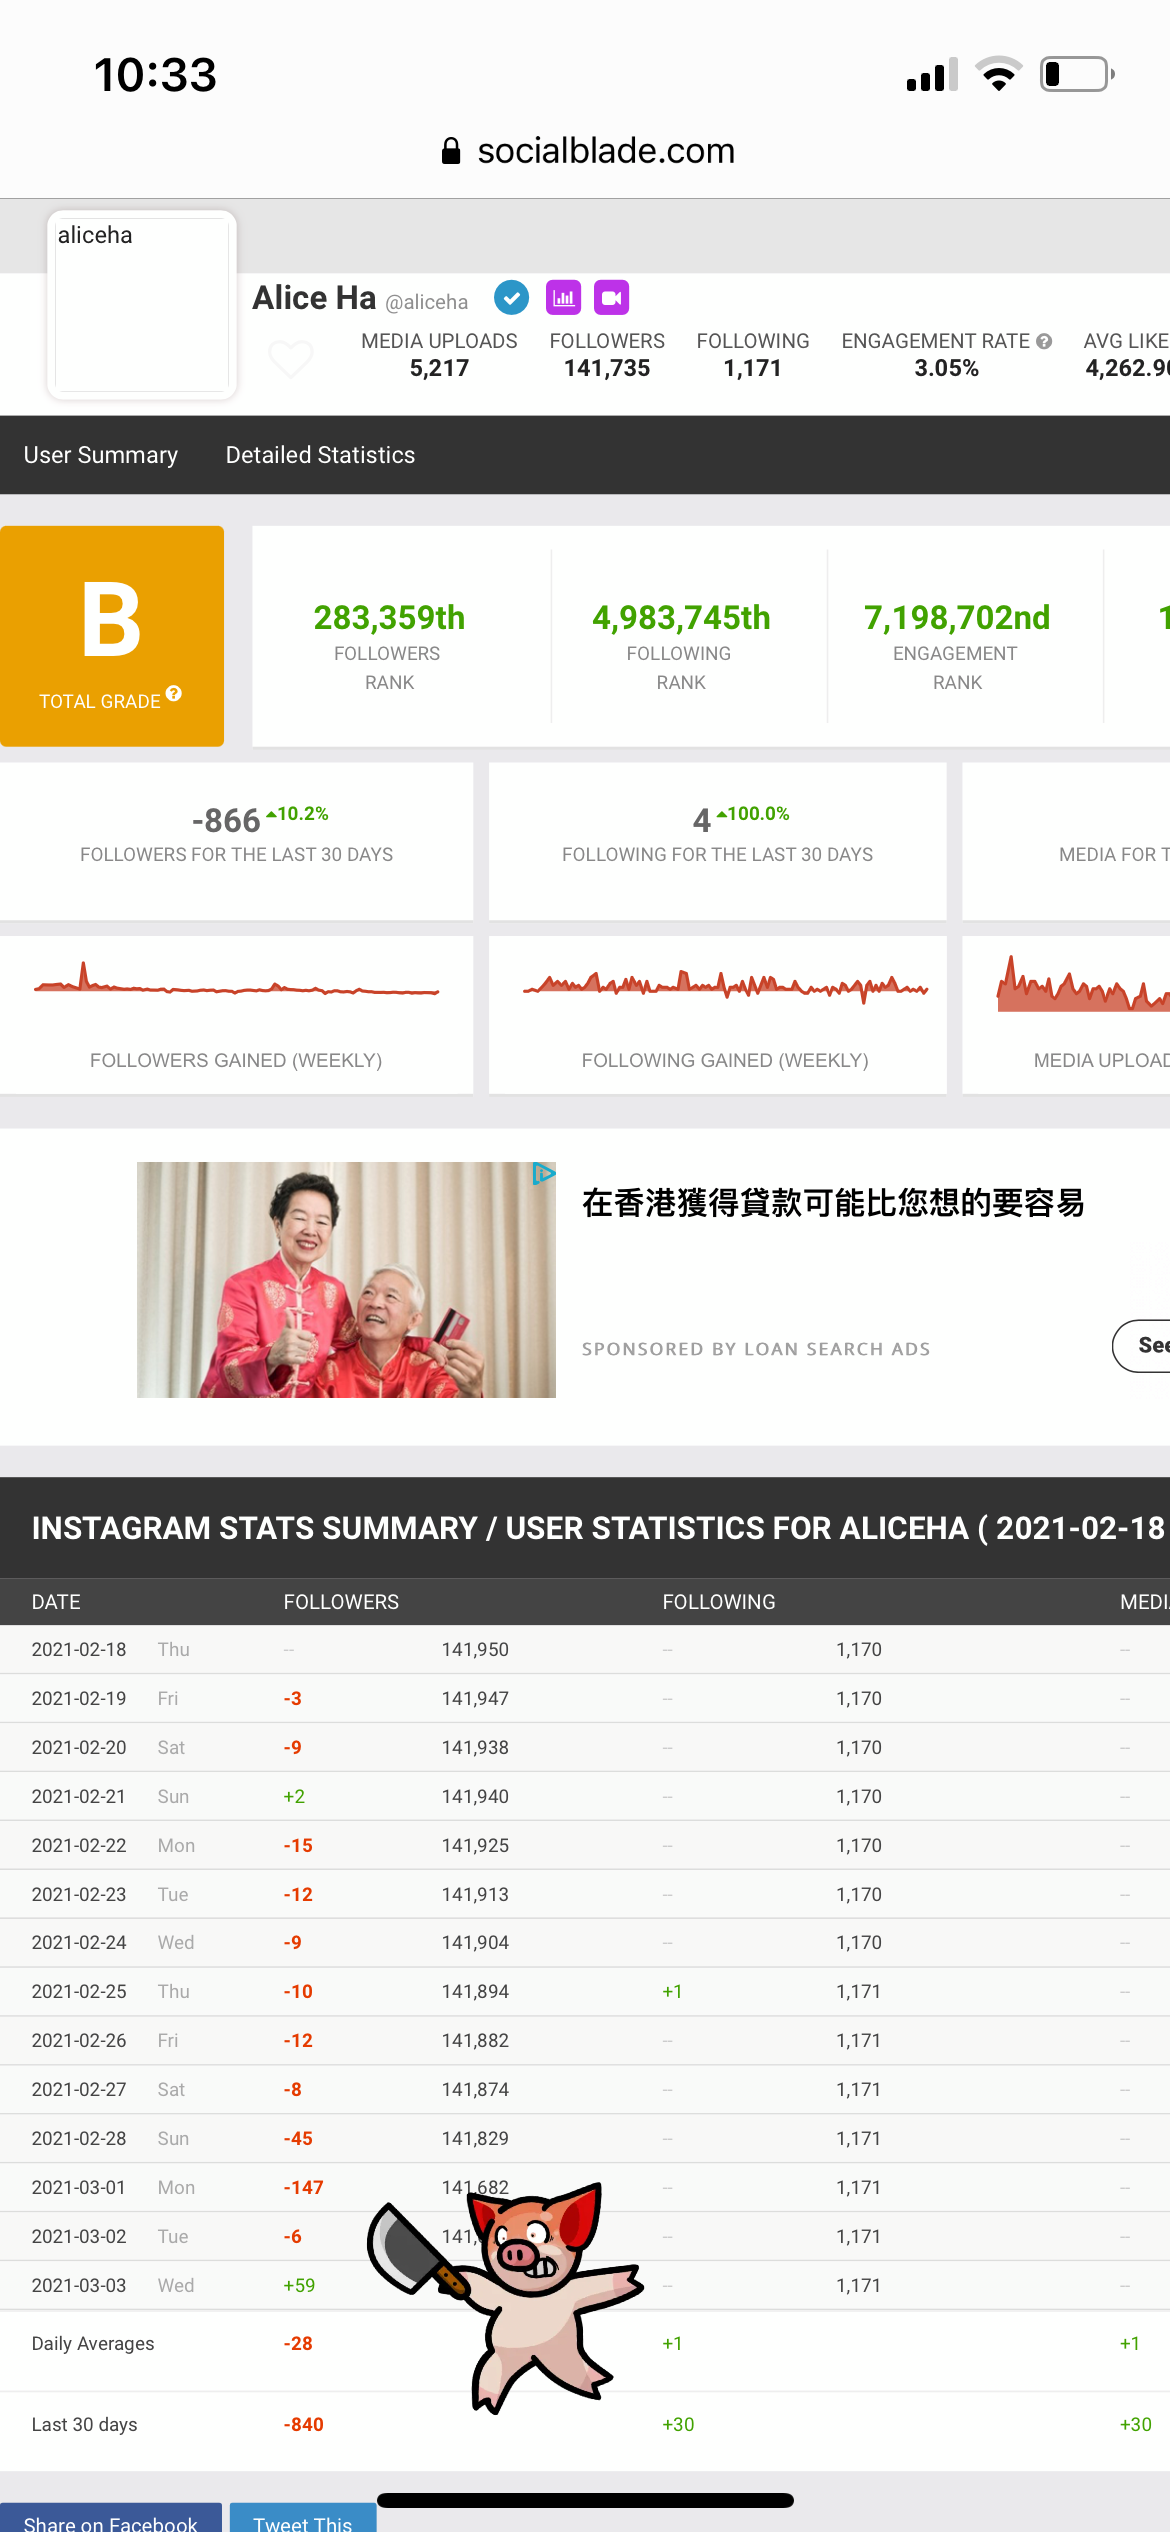Viewport: 1170px width, 2532px height.
Task: Tap the +1 following change on 2021-02-25
Action: pos(672,1991)
